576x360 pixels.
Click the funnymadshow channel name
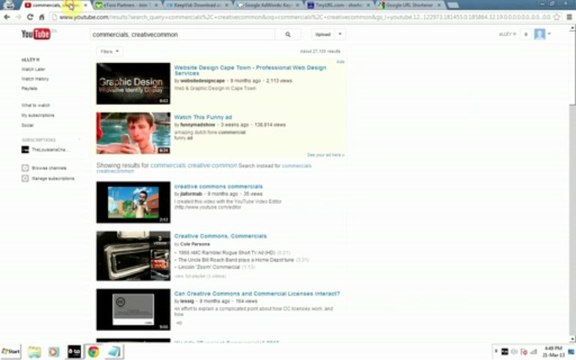(198, 125)
